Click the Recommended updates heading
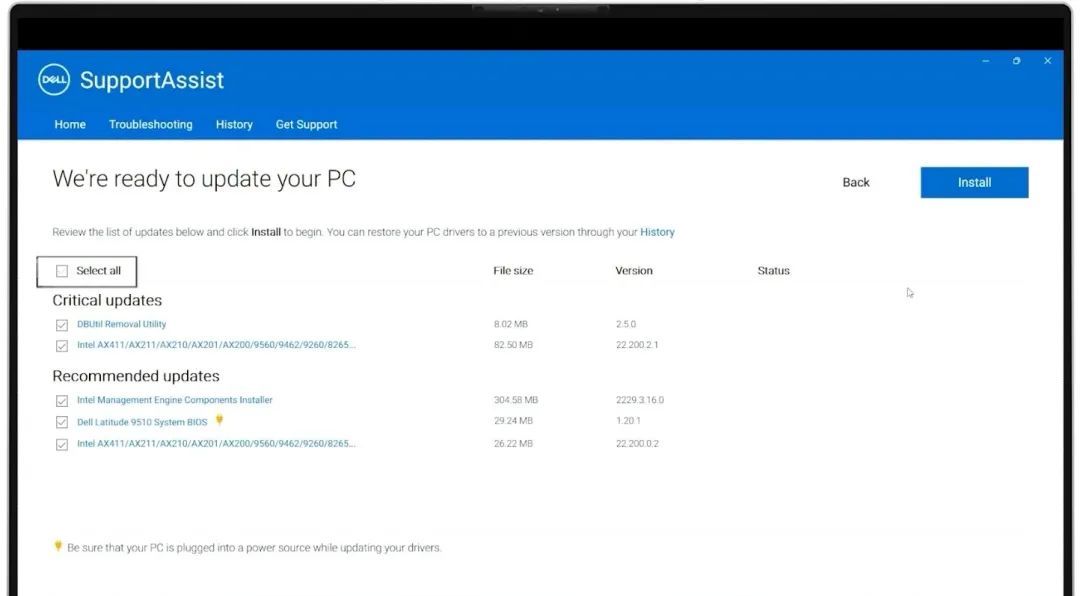Viewport: 1080px width, 596px height. coord(136,376)
